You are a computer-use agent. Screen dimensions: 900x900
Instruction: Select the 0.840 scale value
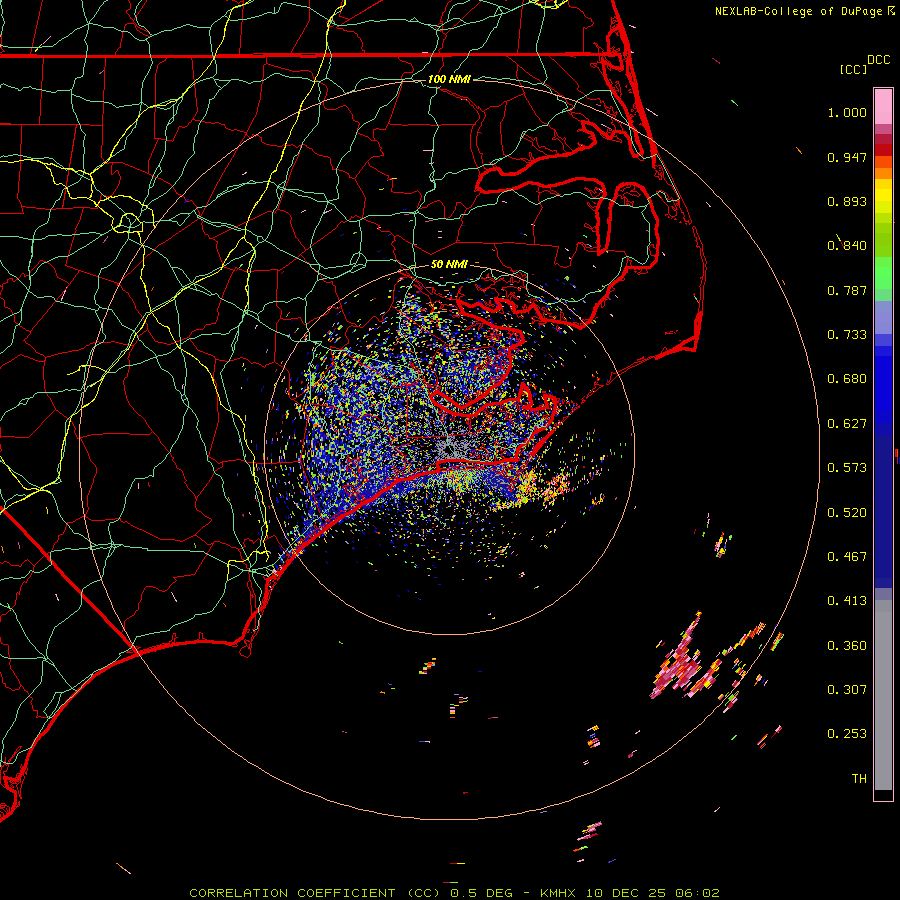point(847,246)
